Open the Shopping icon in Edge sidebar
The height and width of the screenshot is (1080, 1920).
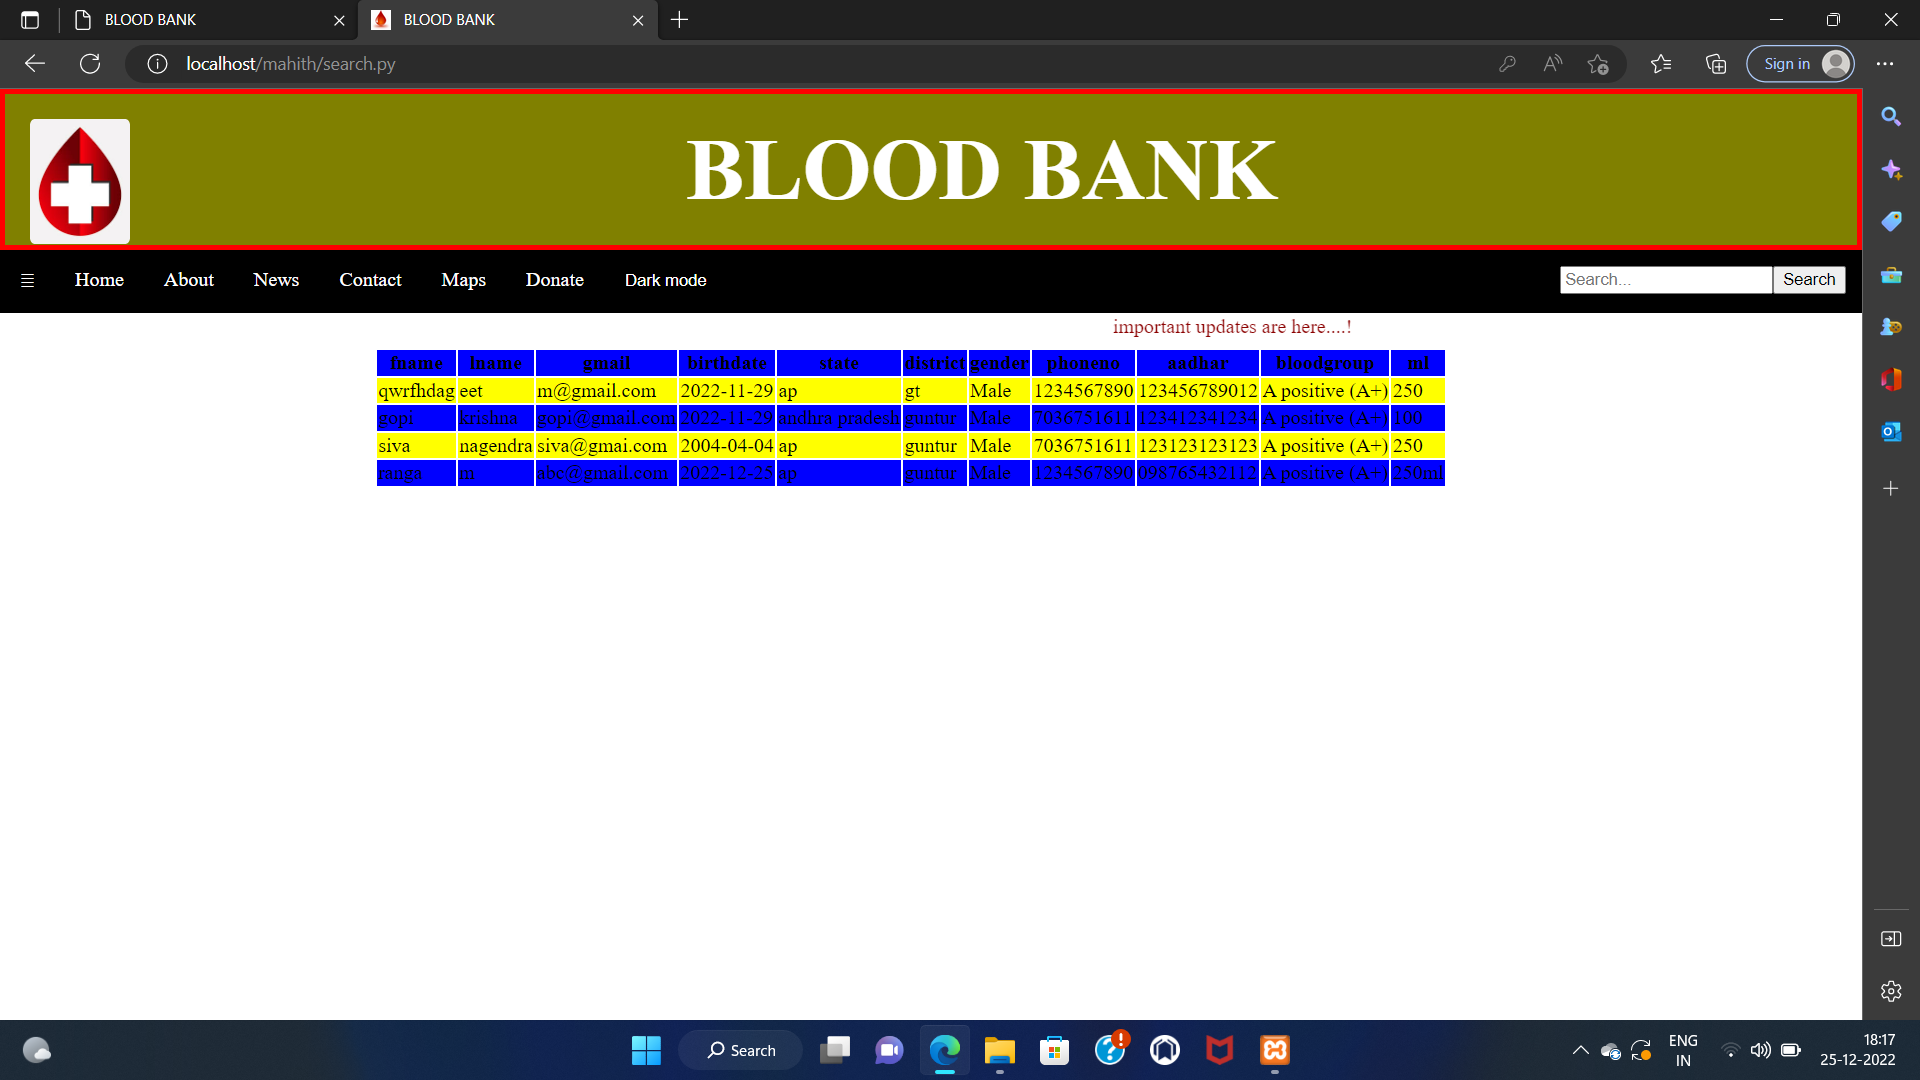click(1891, 221)
